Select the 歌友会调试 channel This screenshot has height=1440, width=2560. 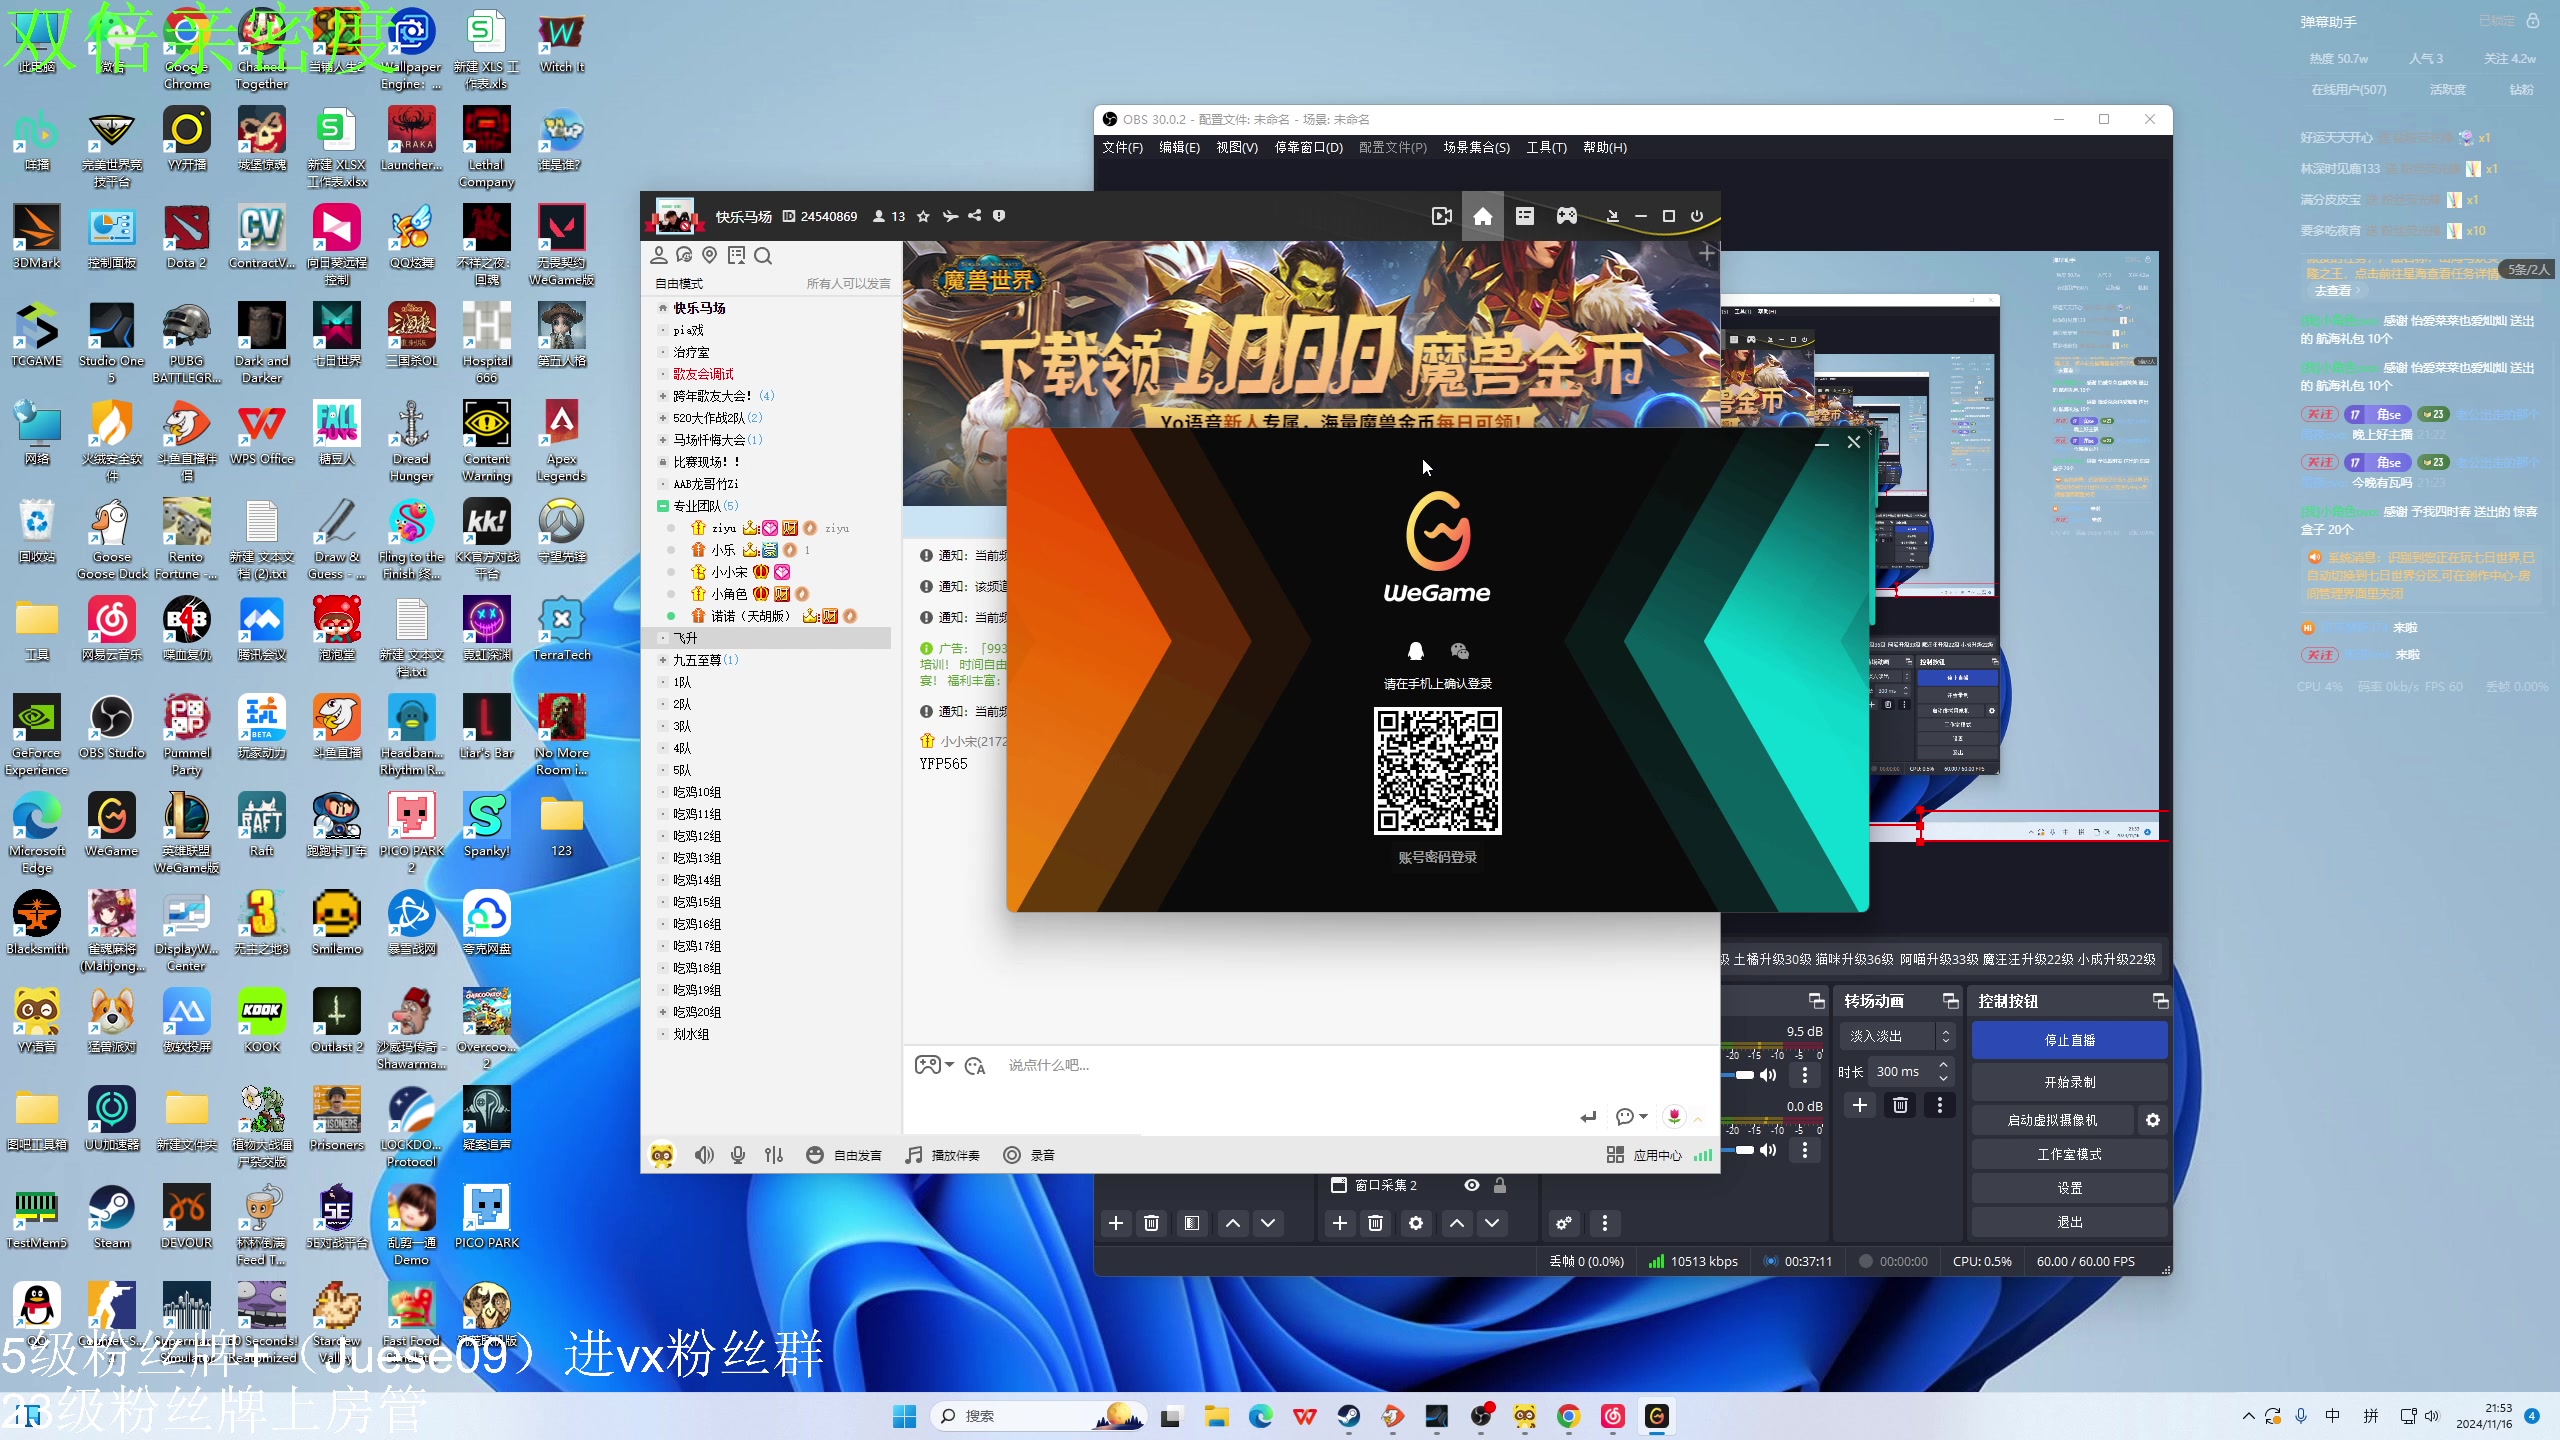pyautogui.click(x=703, y=374)
